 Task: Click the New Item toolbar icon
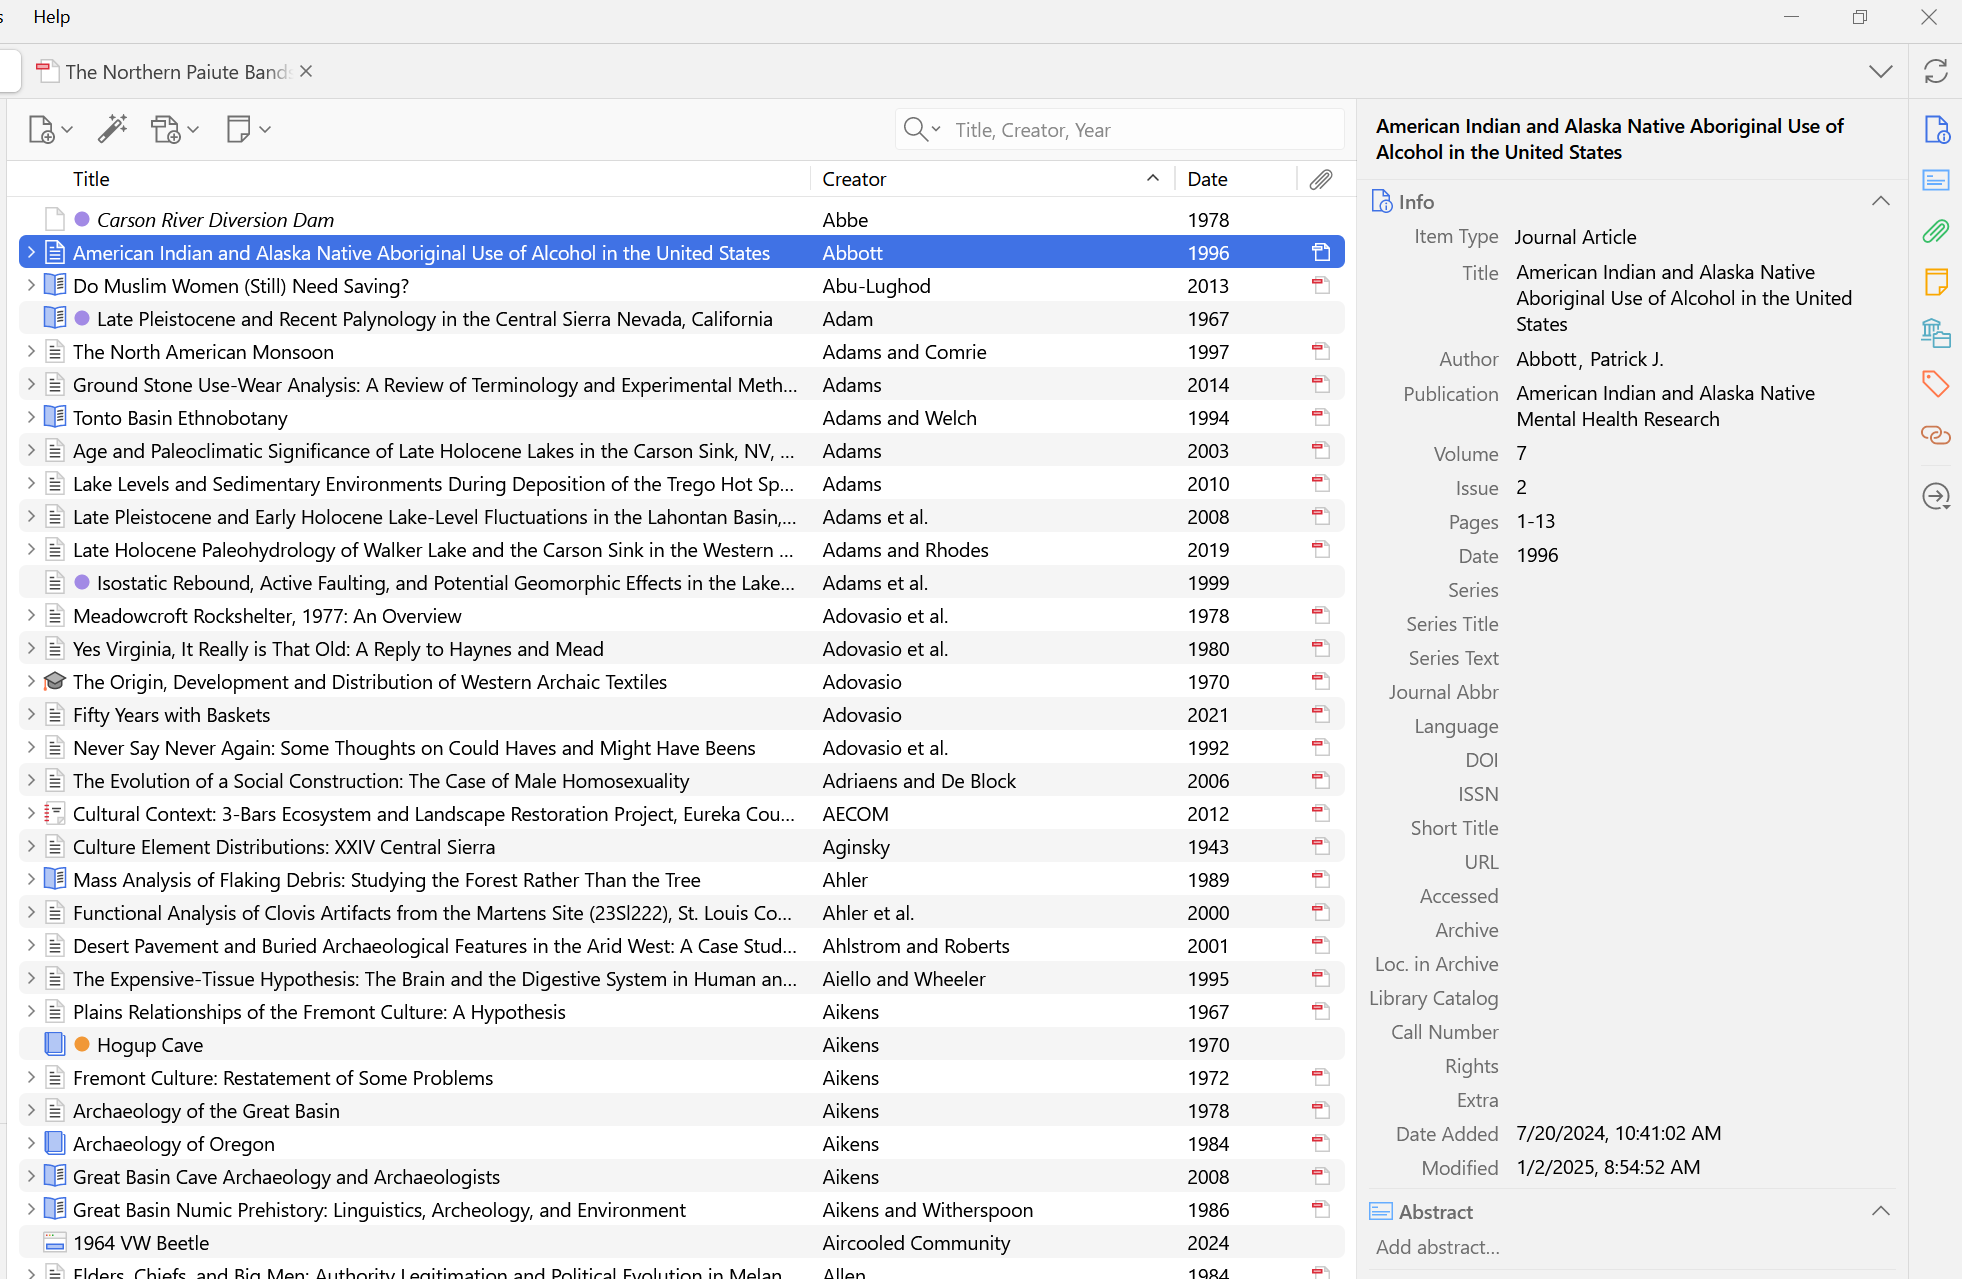(42, 130)
